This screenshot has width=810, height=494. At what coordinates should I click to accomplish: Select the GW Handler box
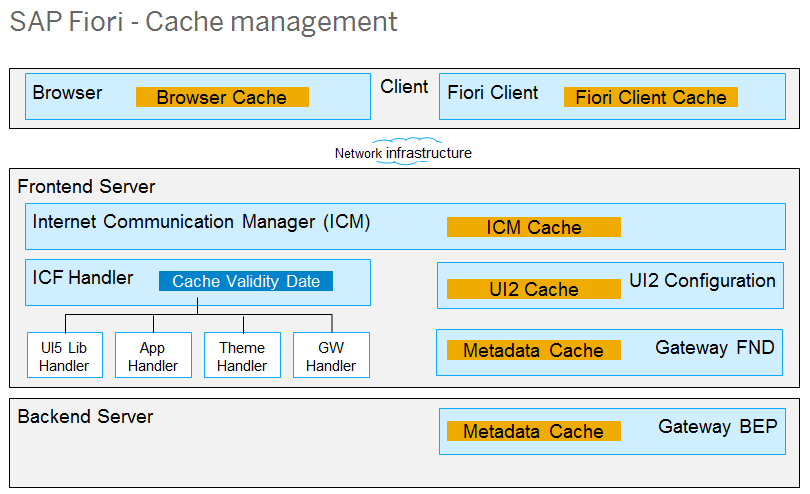[x=331, y=356]
